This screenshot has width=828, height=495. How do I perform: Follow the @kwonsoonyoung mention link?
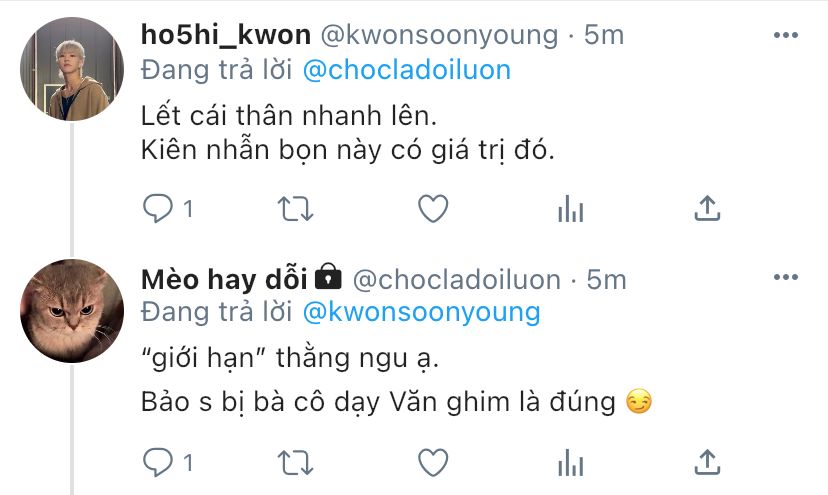(421, 312)
